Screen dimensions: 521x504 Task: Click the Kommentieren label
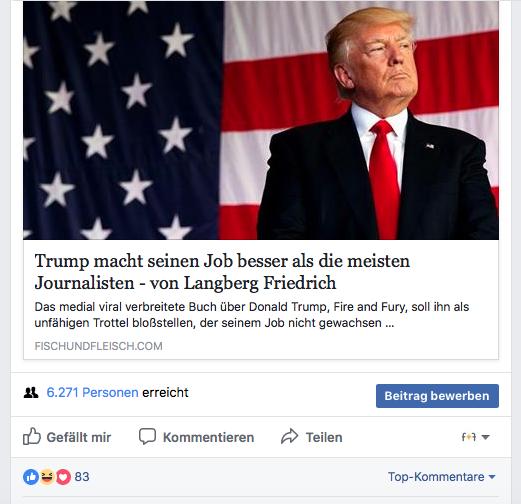208,437
